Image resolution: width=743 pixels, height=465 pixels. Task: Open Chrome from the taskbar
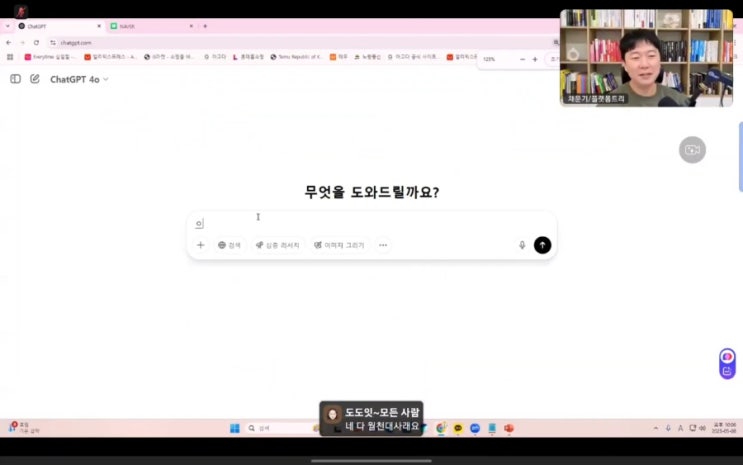pos(441,428)
